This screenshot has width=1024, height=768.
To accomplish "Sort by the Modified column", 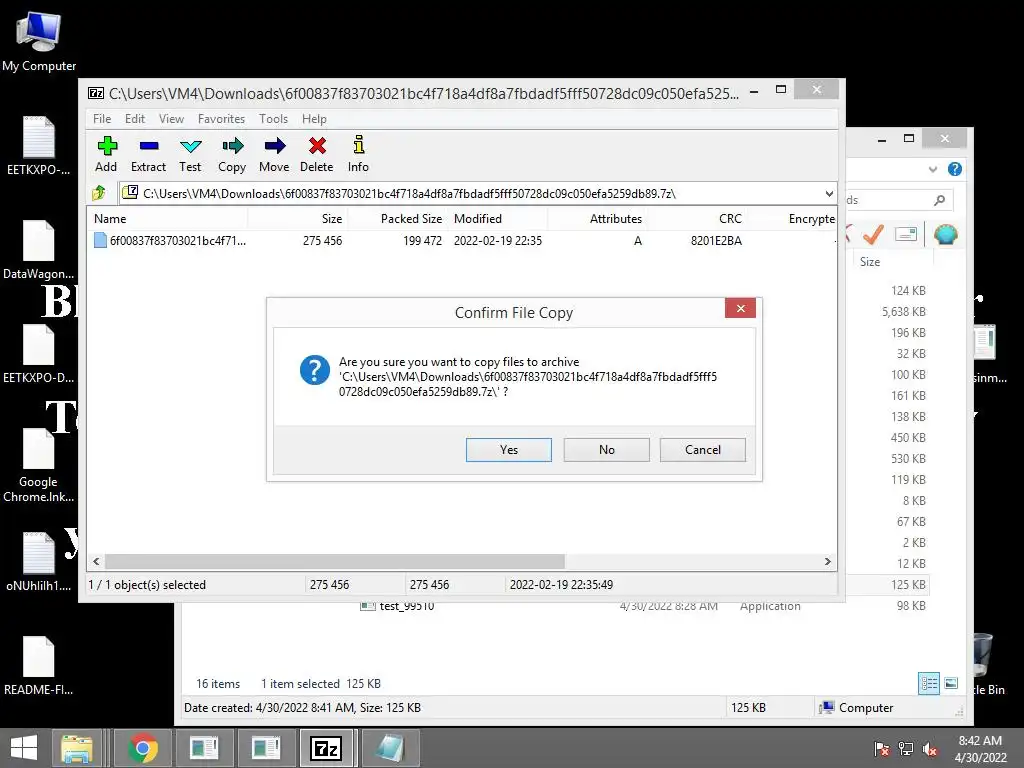I will (x=498, y=219).
